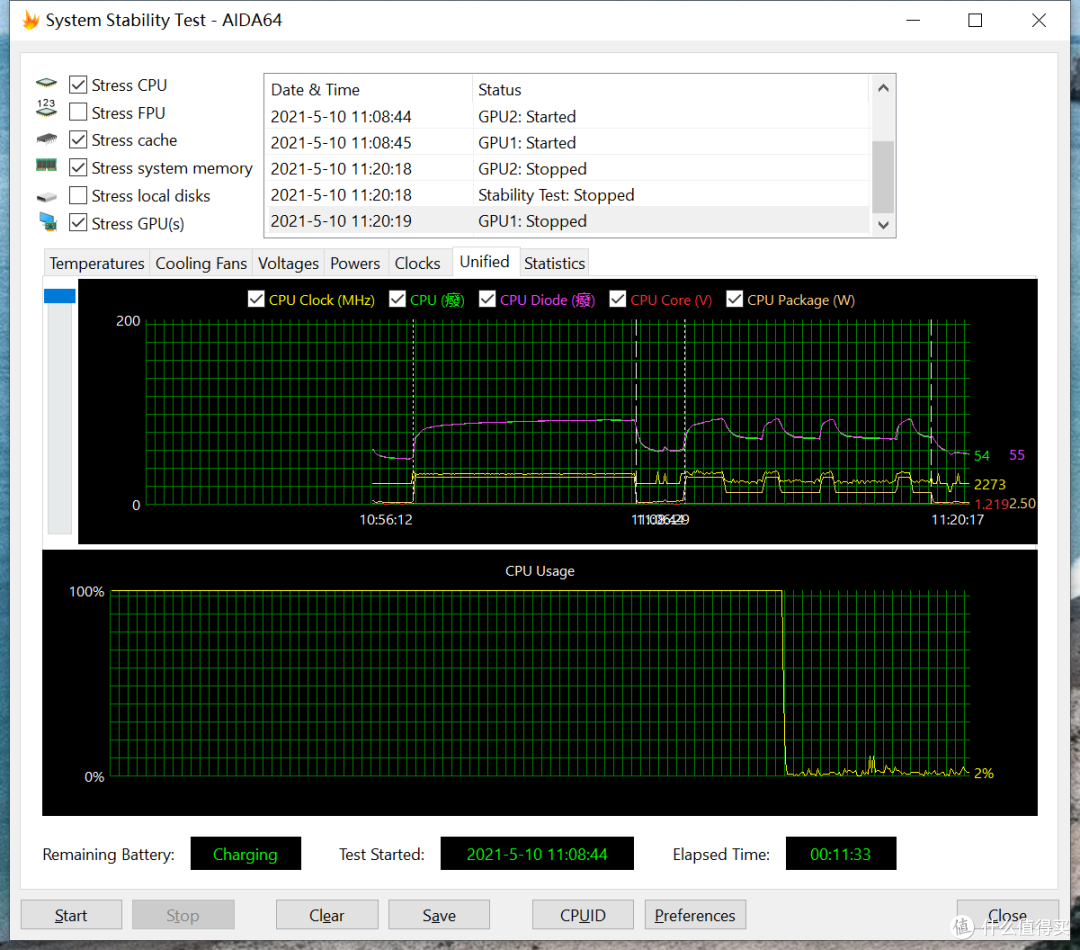
Task: Click the blue vertical graph scale slider
Action: [59, 296]
